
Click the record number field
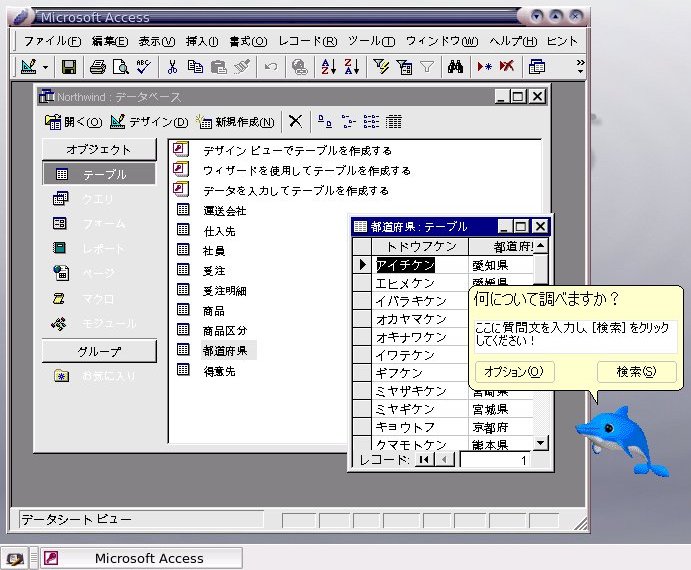click(496, 460)
